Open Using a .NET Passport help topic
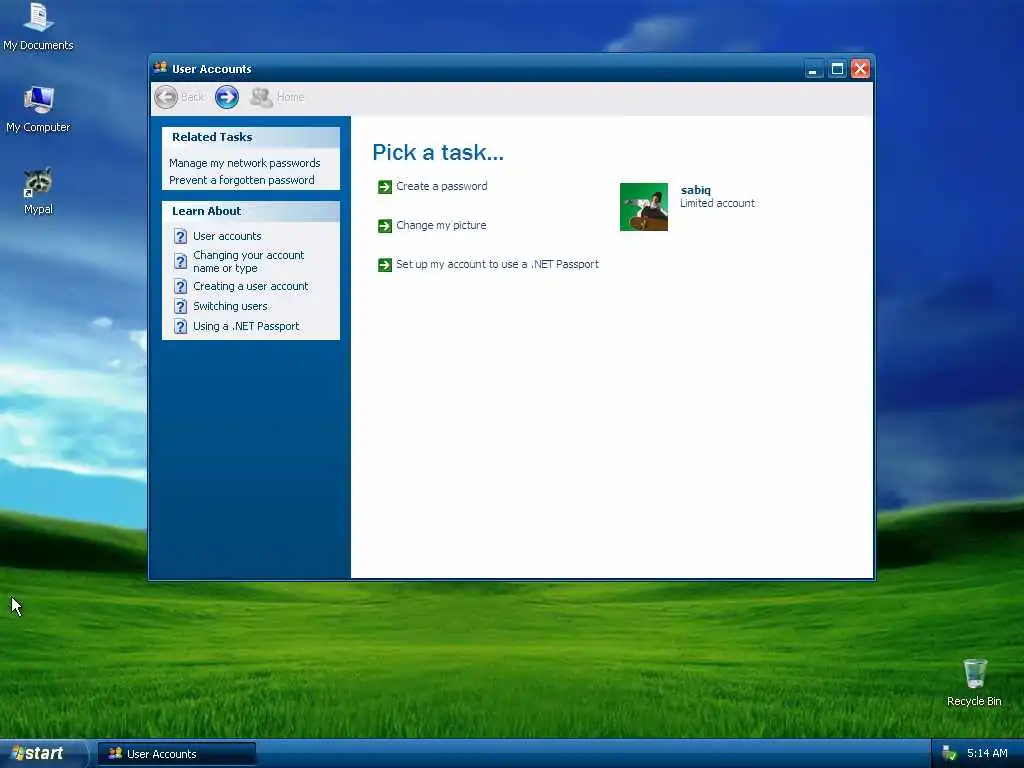1024x768 pixels. 246,327
